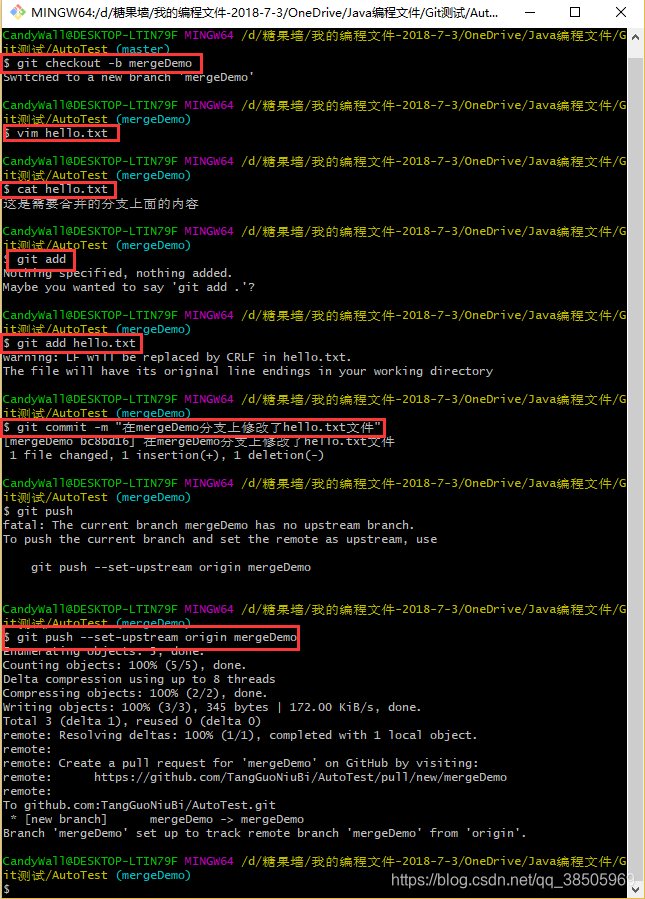This screenshot has height=899, width=645.
Task: Click the 'git checkout -b mergeDemo' command line
Action: [98, 63]
